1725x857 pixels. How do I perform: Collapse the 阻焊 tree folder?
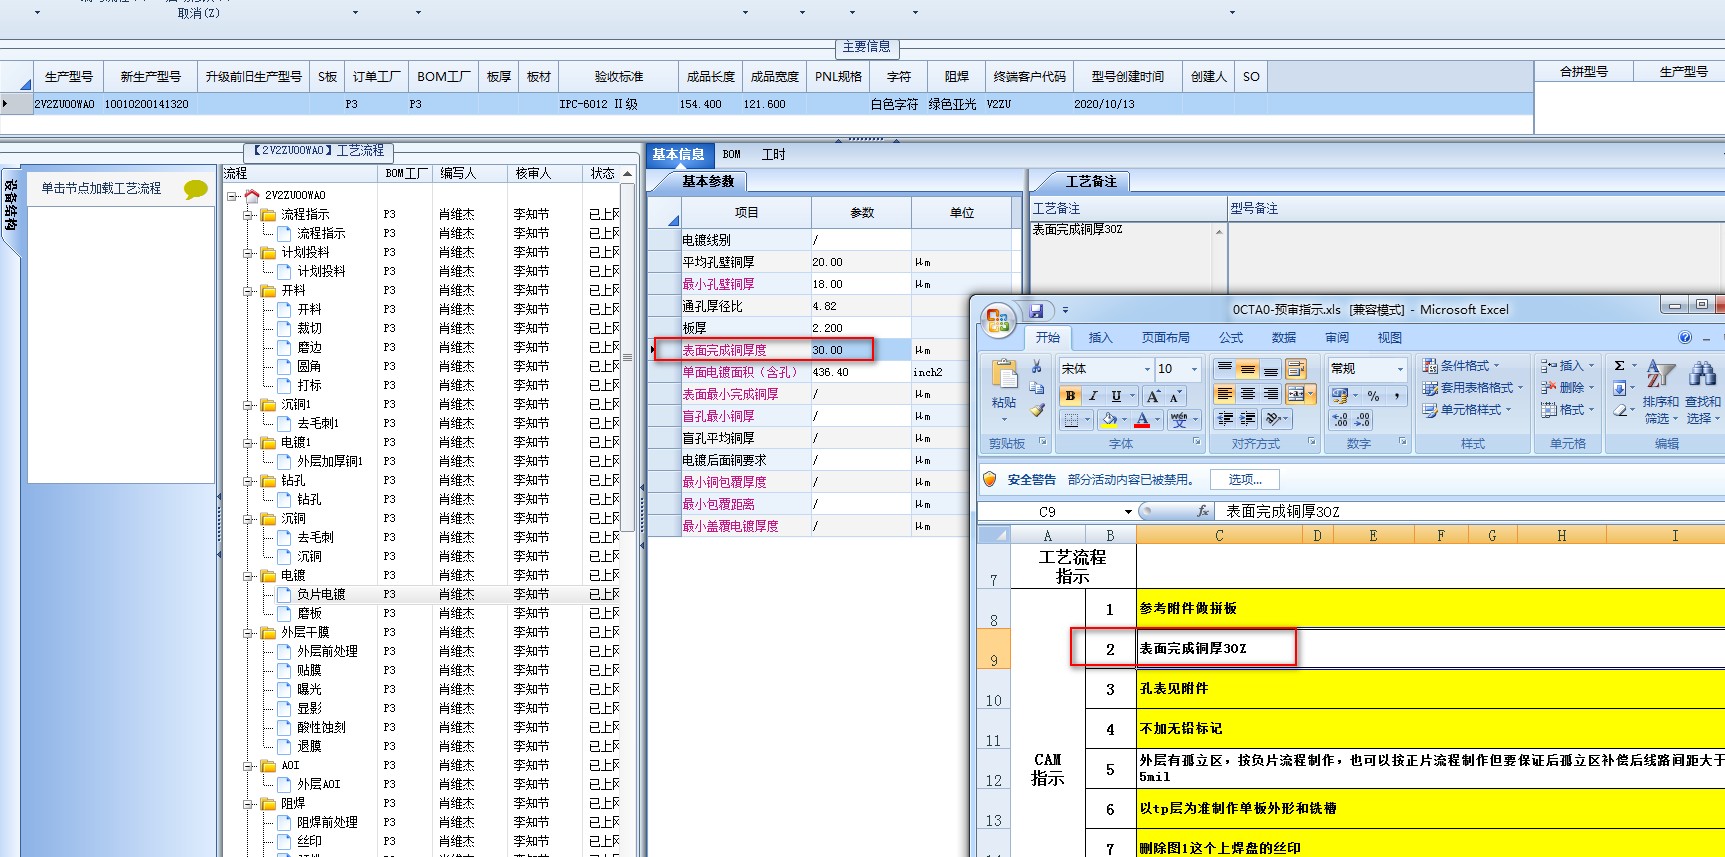click(248, 804)
